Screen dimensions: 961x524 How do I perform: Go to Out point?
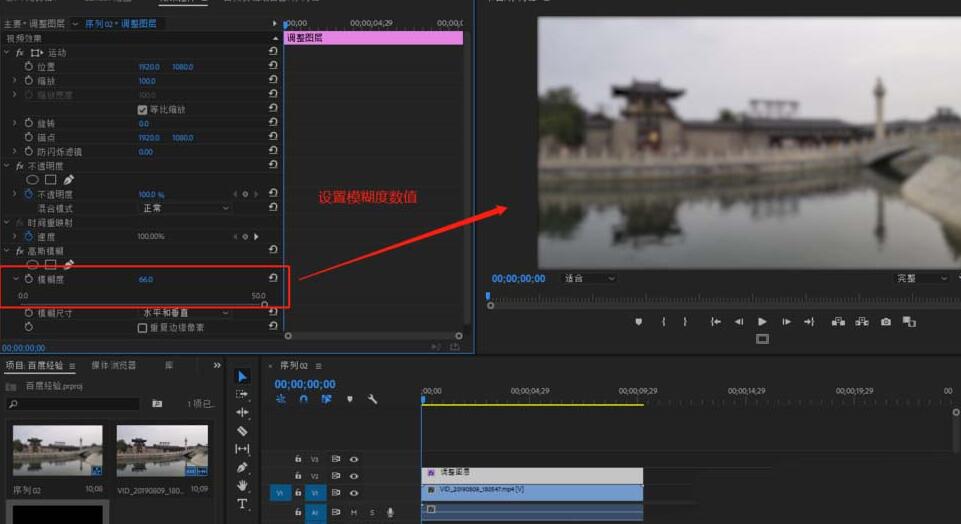click(809, 322)
